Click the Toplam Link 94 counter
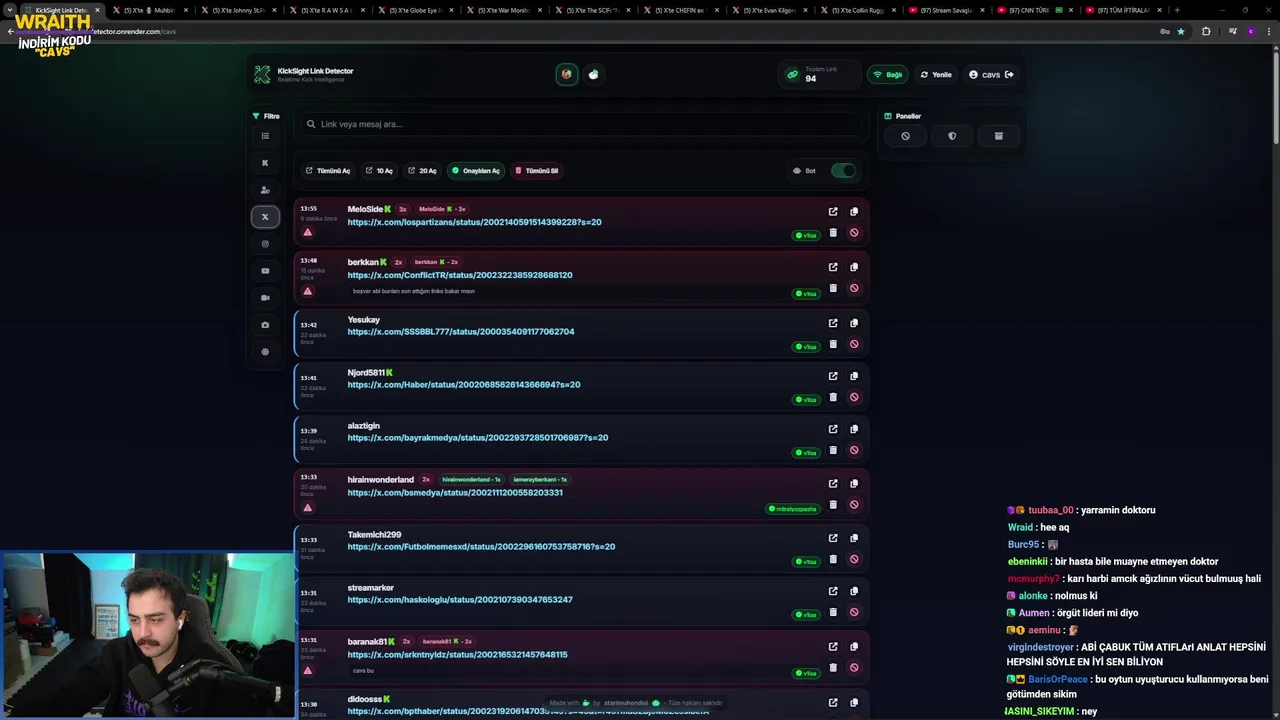 (819, 75)
